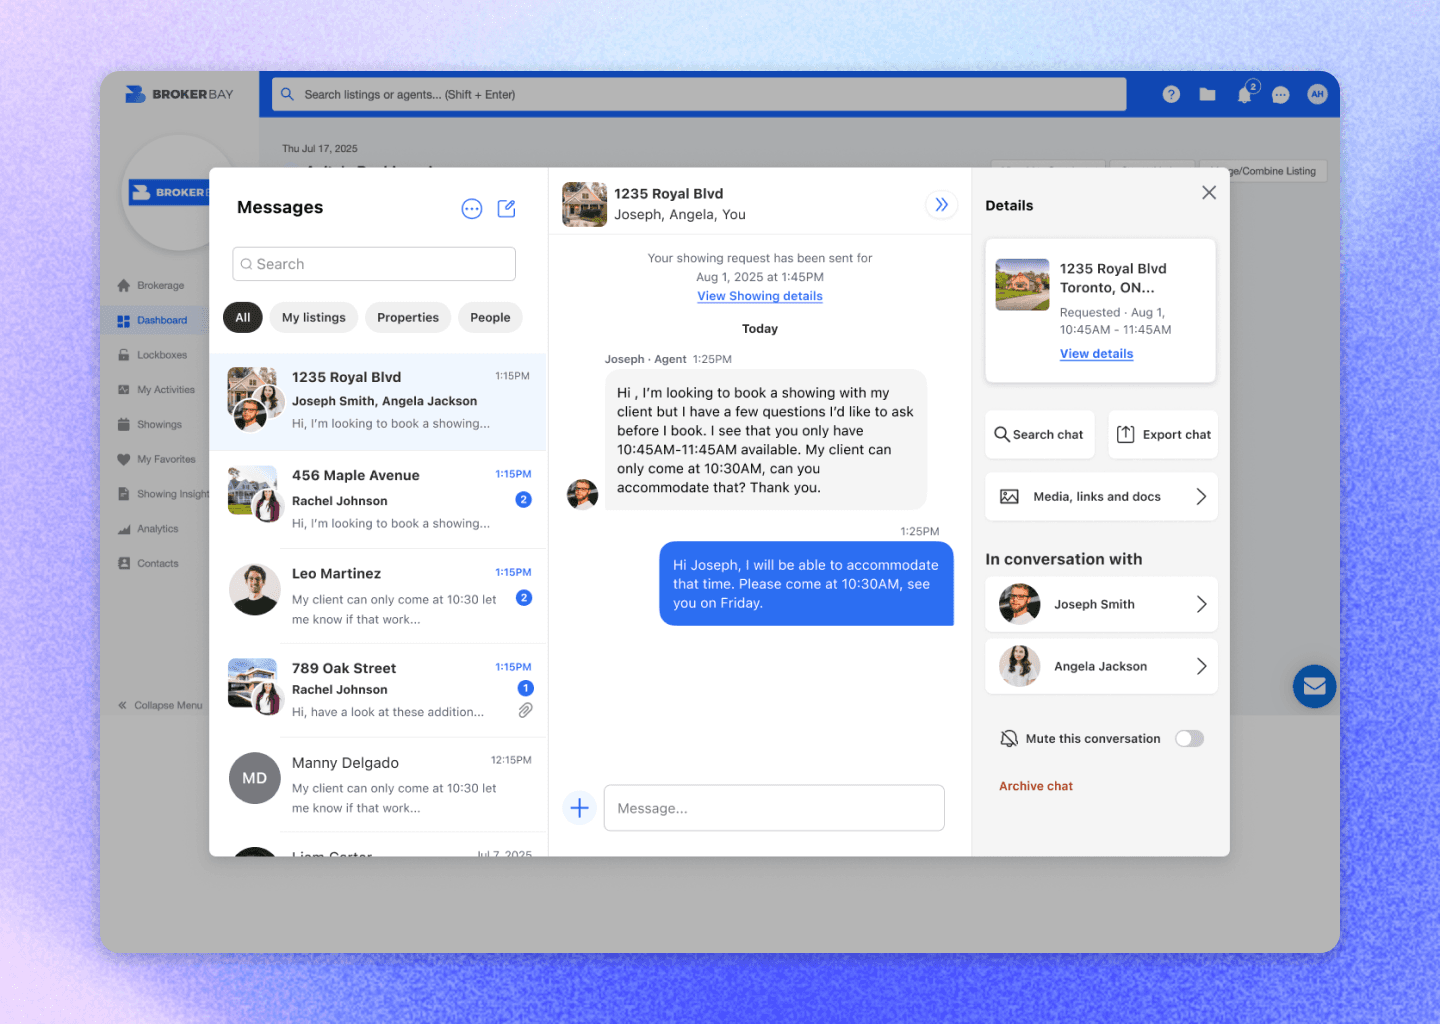Click the Brokerage home icon in the sidebar
Viewport: 1440px width, 1024px height.
tap(124, 285)
